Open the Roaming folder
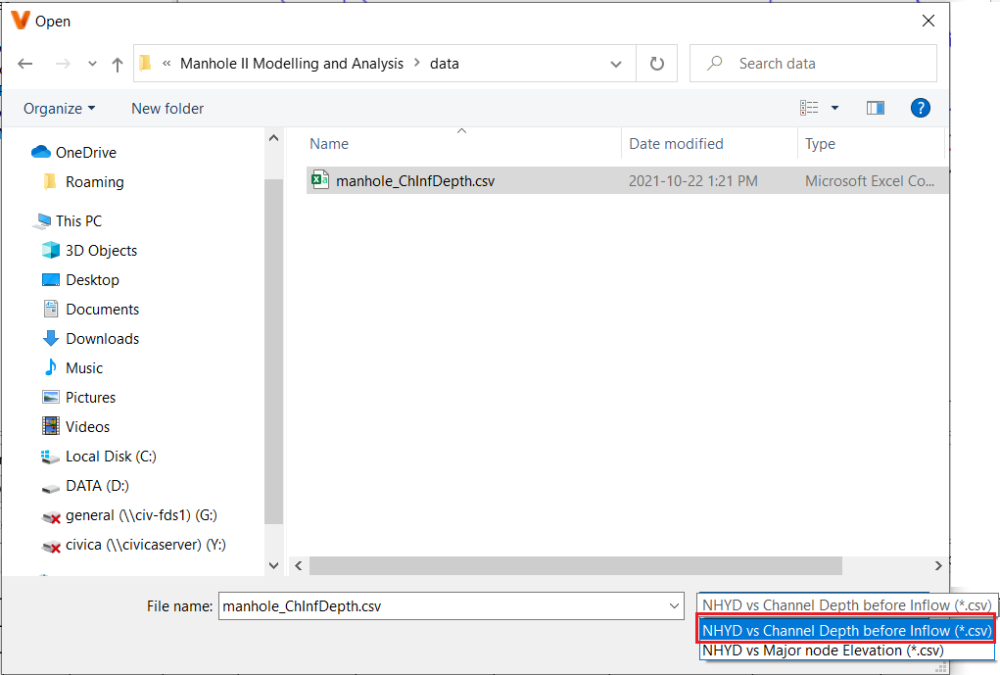This screenshot has height=675, width=1000. 94,182
